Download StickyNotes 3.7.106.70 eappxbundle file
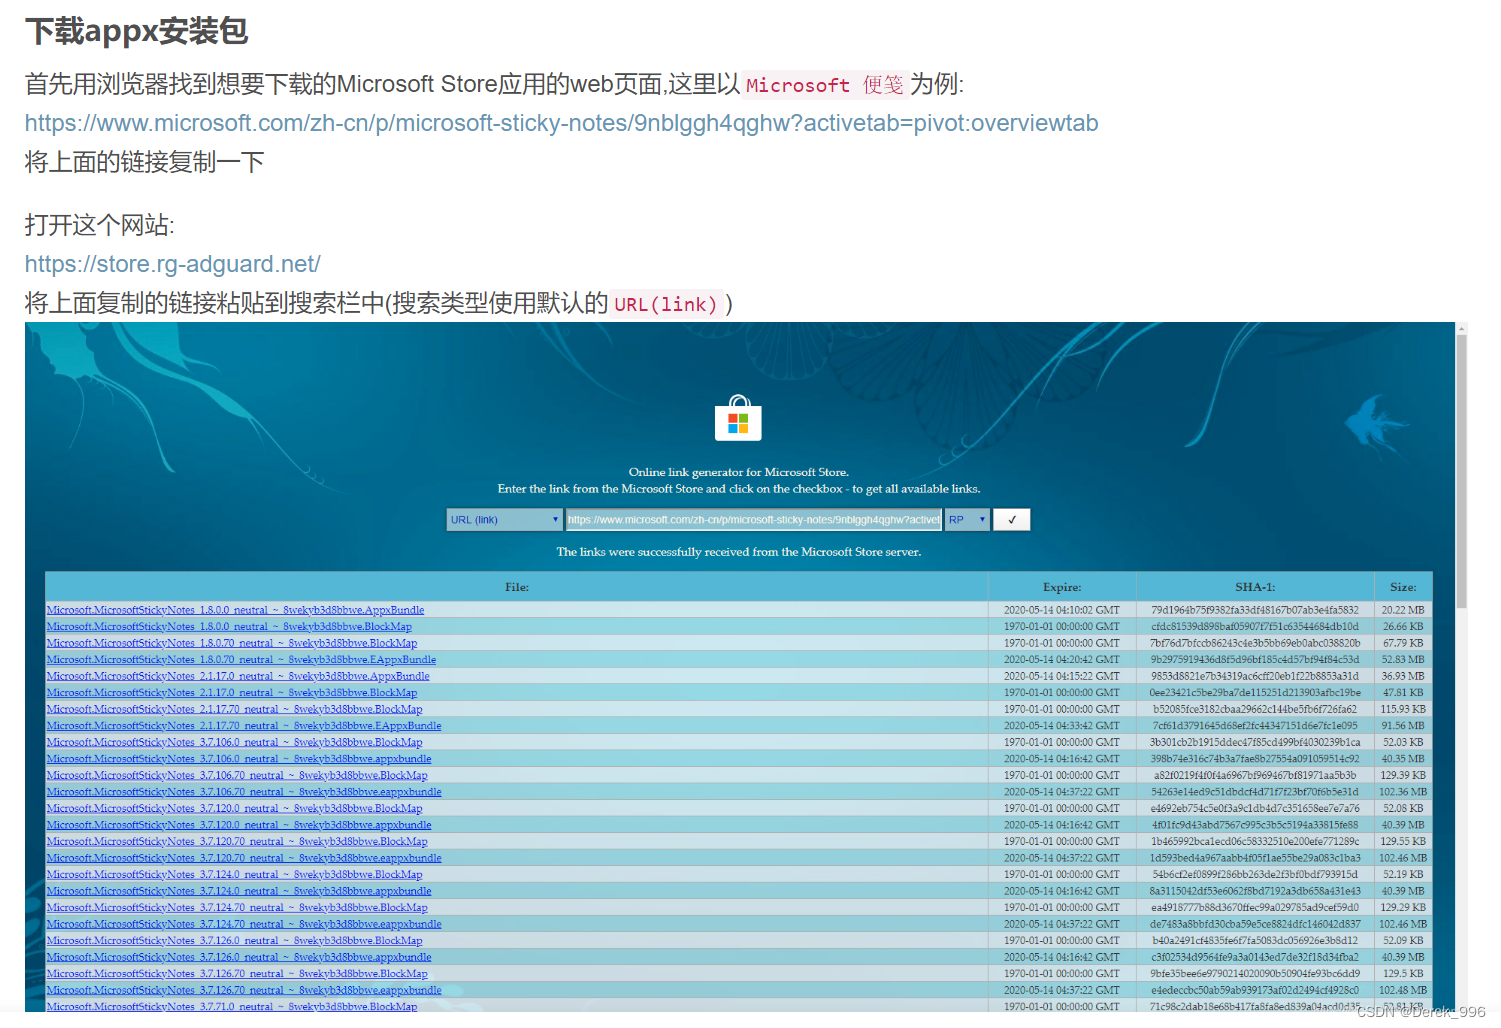1501x1028 pixels. click(244, 792)
